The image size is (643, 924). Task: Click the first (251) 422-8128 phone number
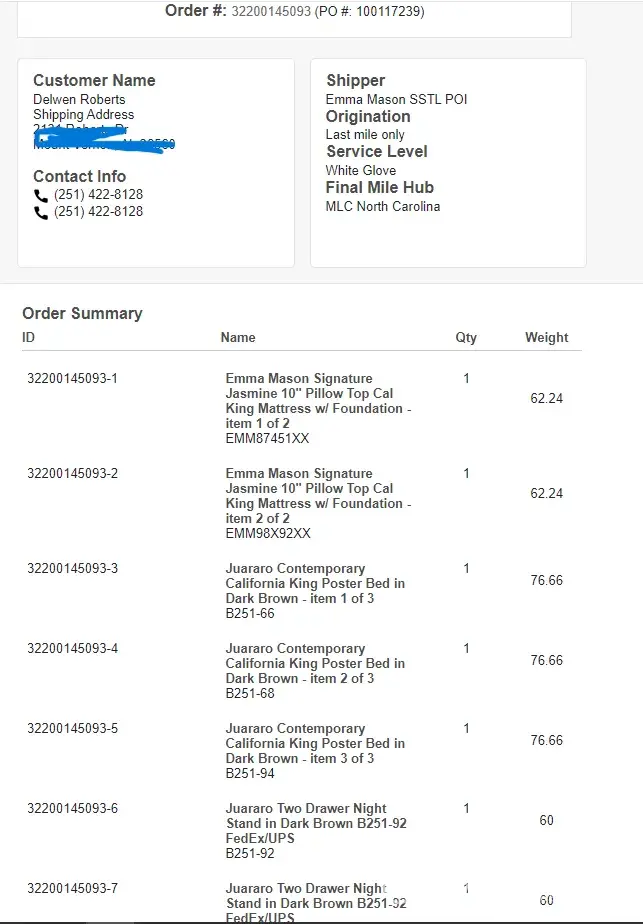(98, 195)
